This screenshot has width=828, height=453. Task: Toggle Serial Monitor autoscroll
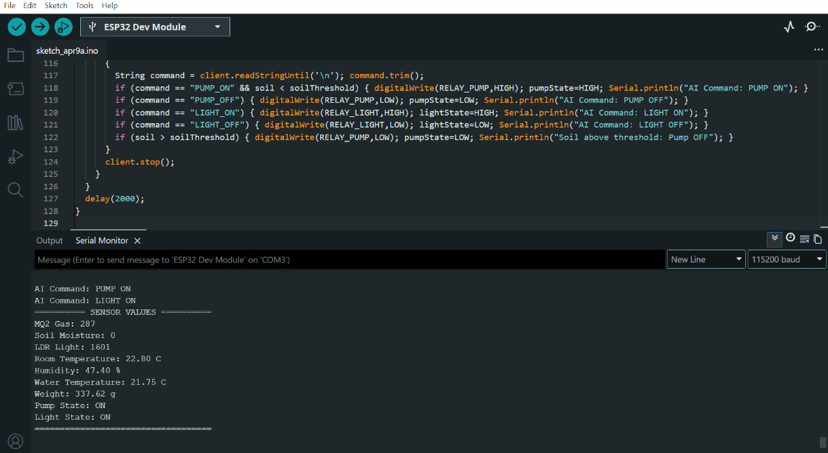[774, 239]
